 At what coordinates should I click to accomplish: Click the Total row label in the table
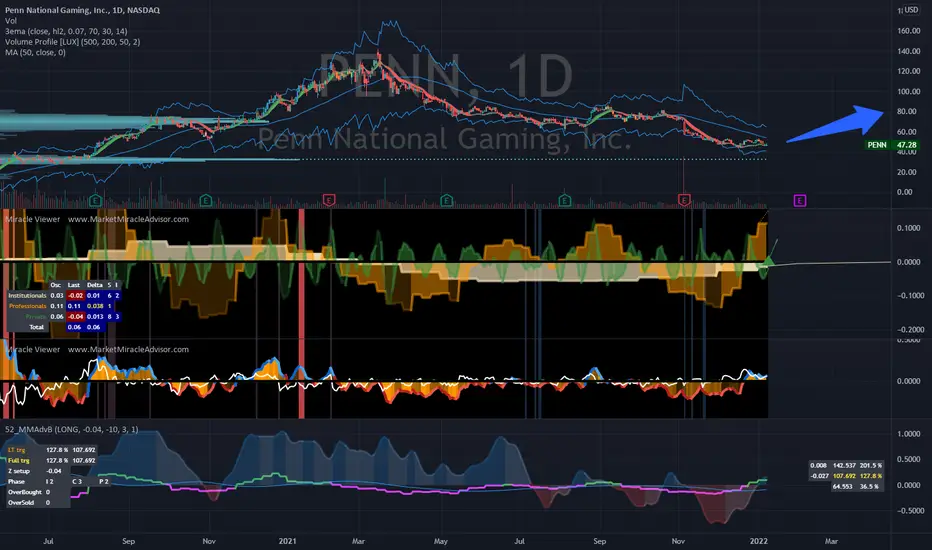[x=37, y=327]
